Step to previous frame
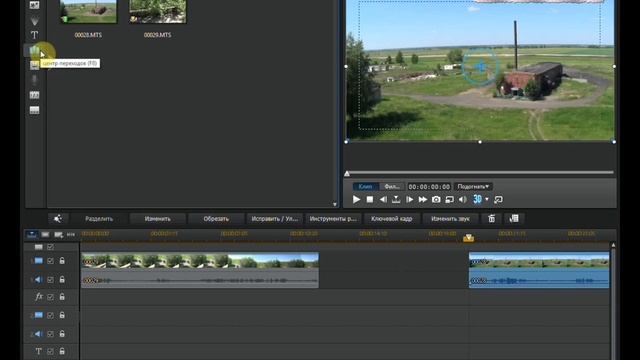Screen dimensions: 640x360 pyautogui.click(x=383, y=200)
